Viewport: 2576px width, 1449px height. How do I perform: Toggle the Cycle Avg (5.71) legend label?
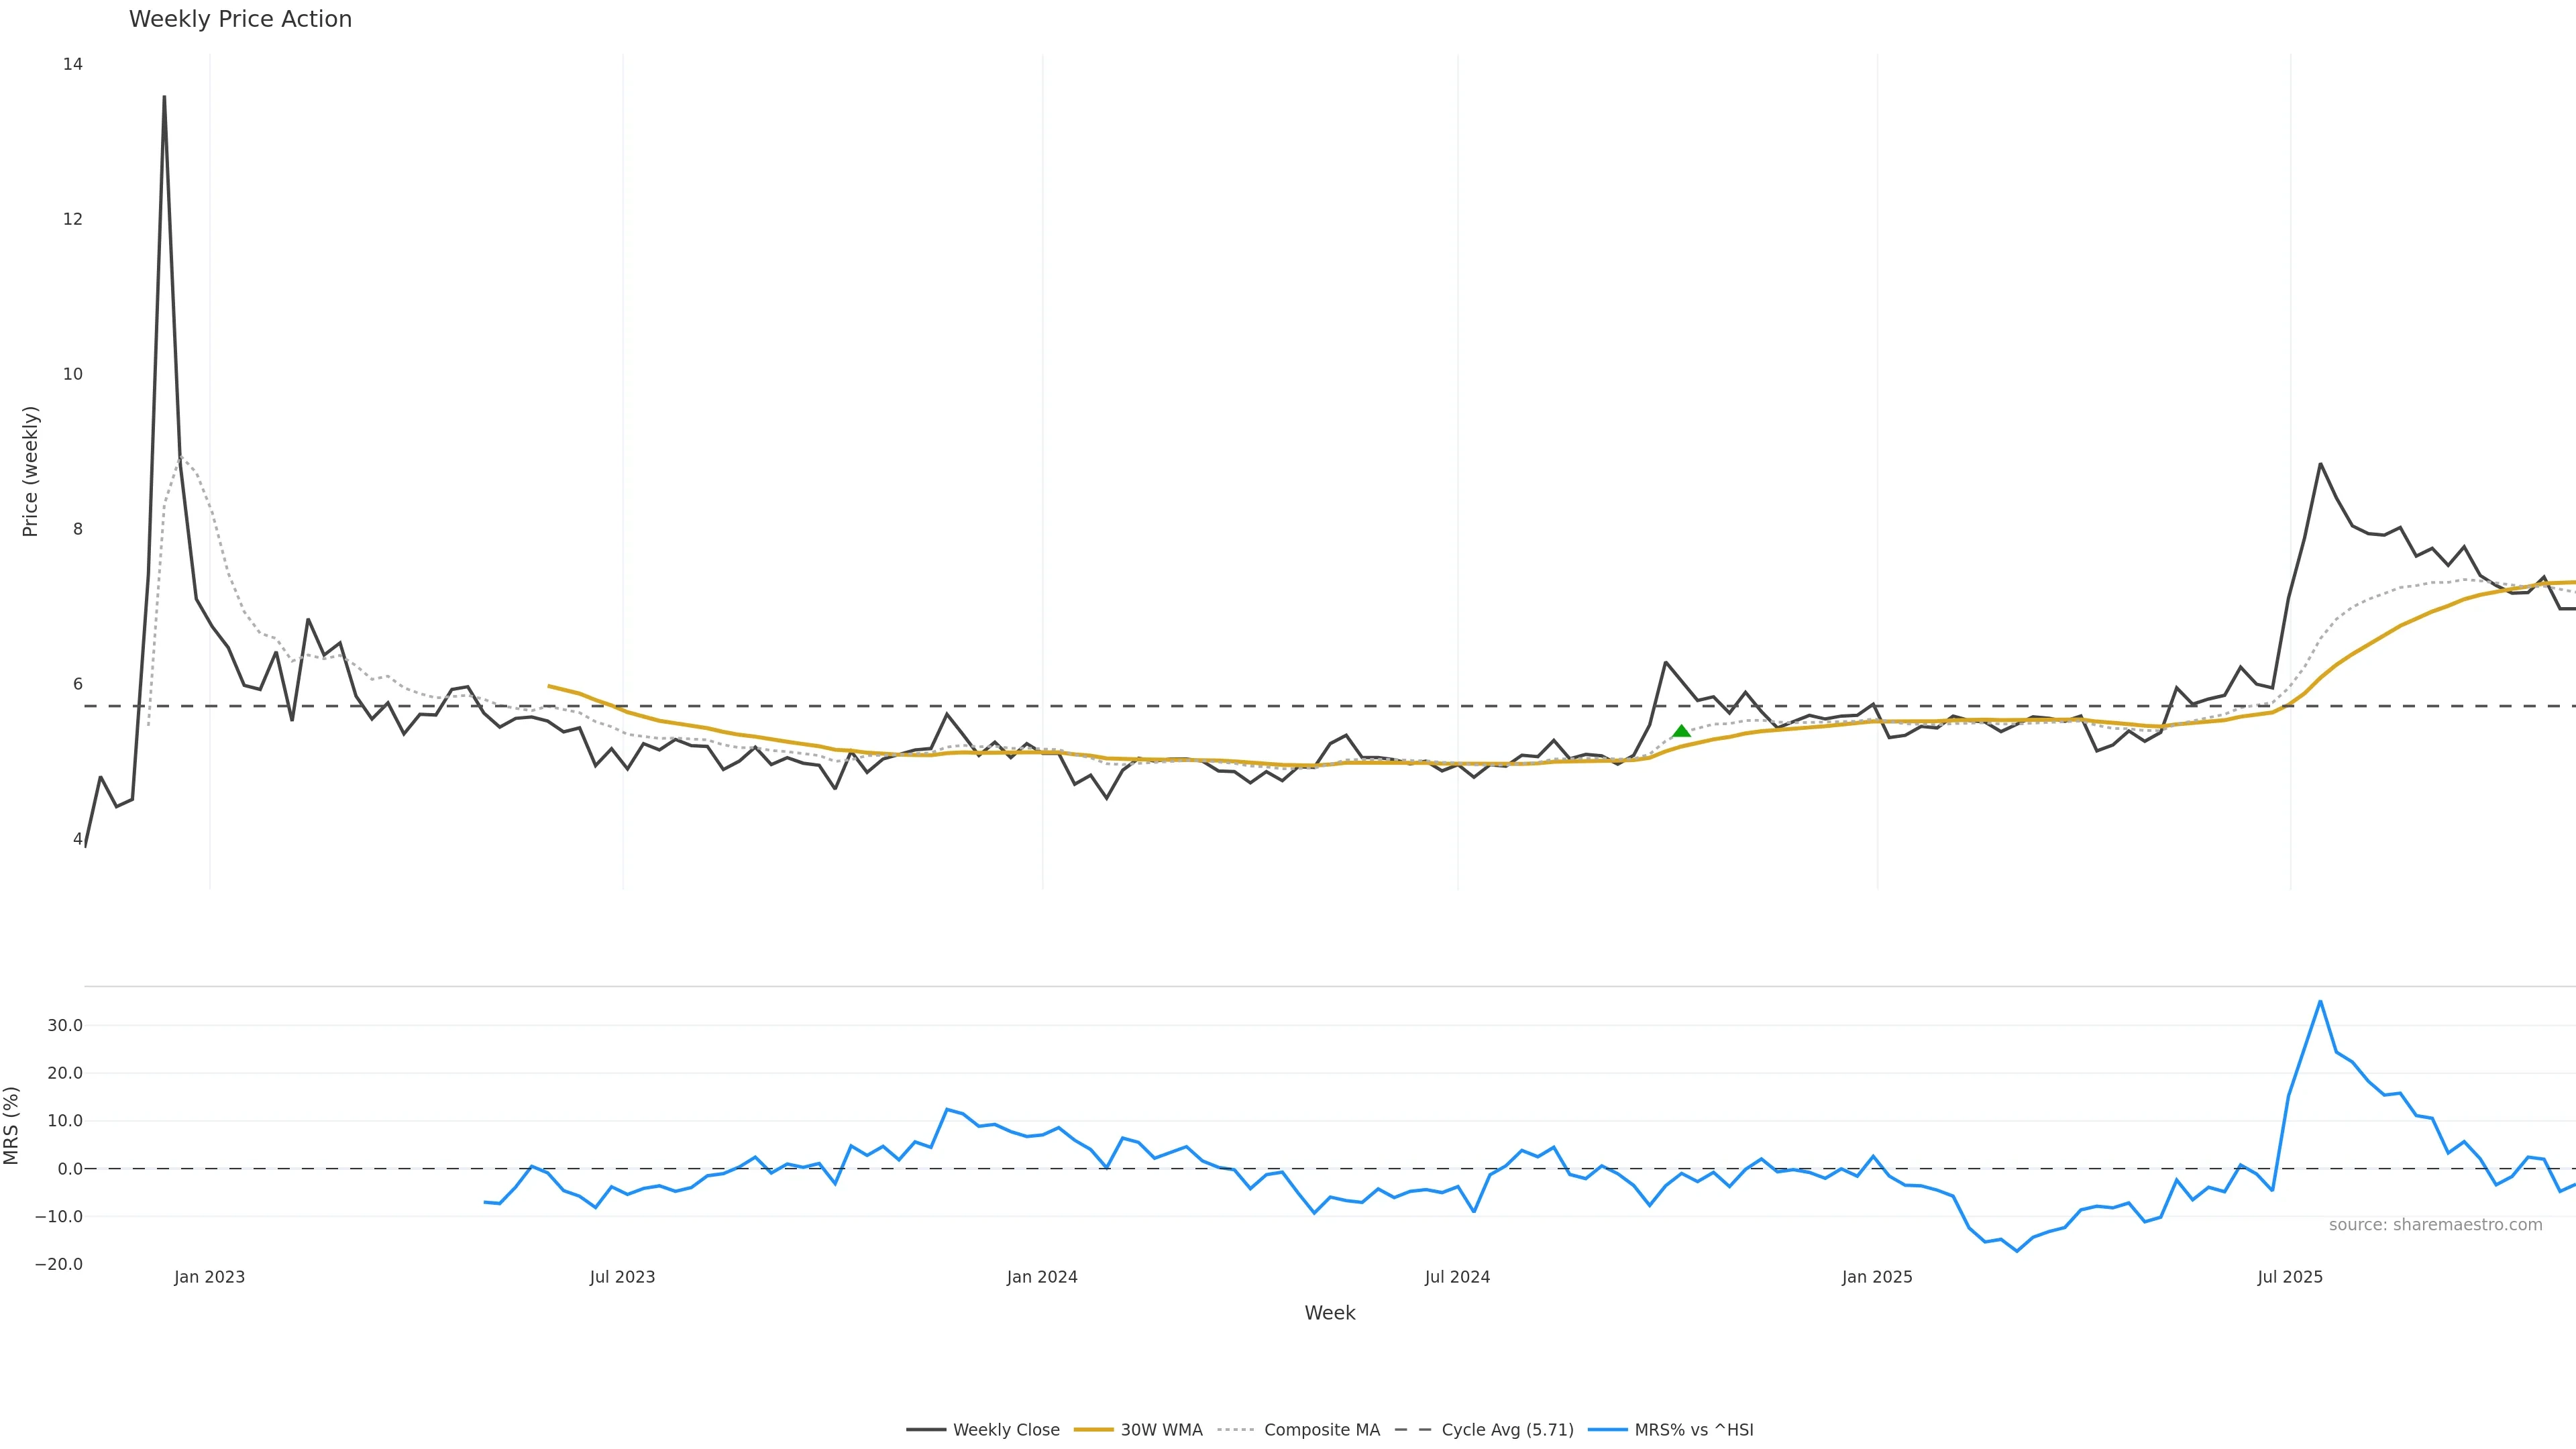[1507, 1430]
